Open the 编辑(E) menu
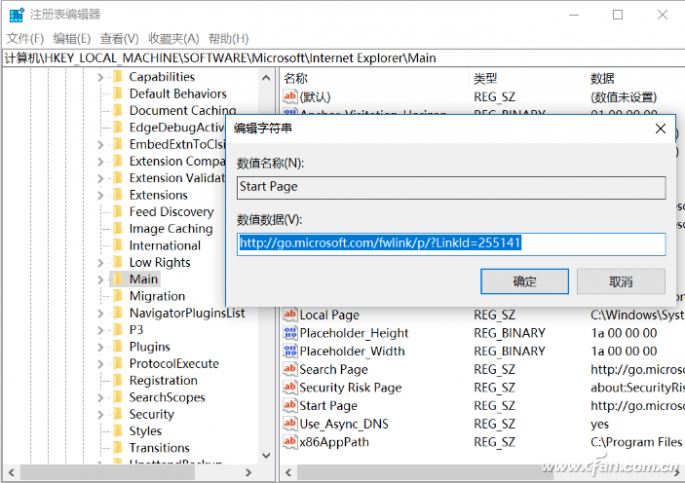 72,39
